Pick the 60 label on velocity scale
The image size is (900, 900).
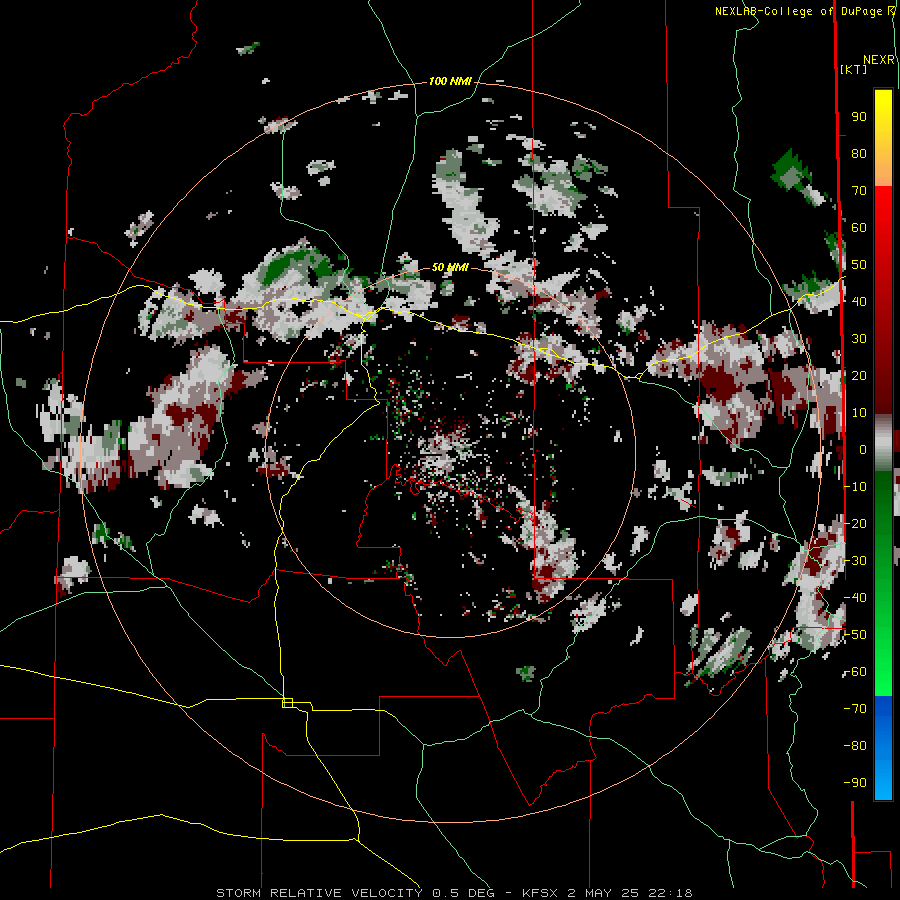(x=859, y=228)
